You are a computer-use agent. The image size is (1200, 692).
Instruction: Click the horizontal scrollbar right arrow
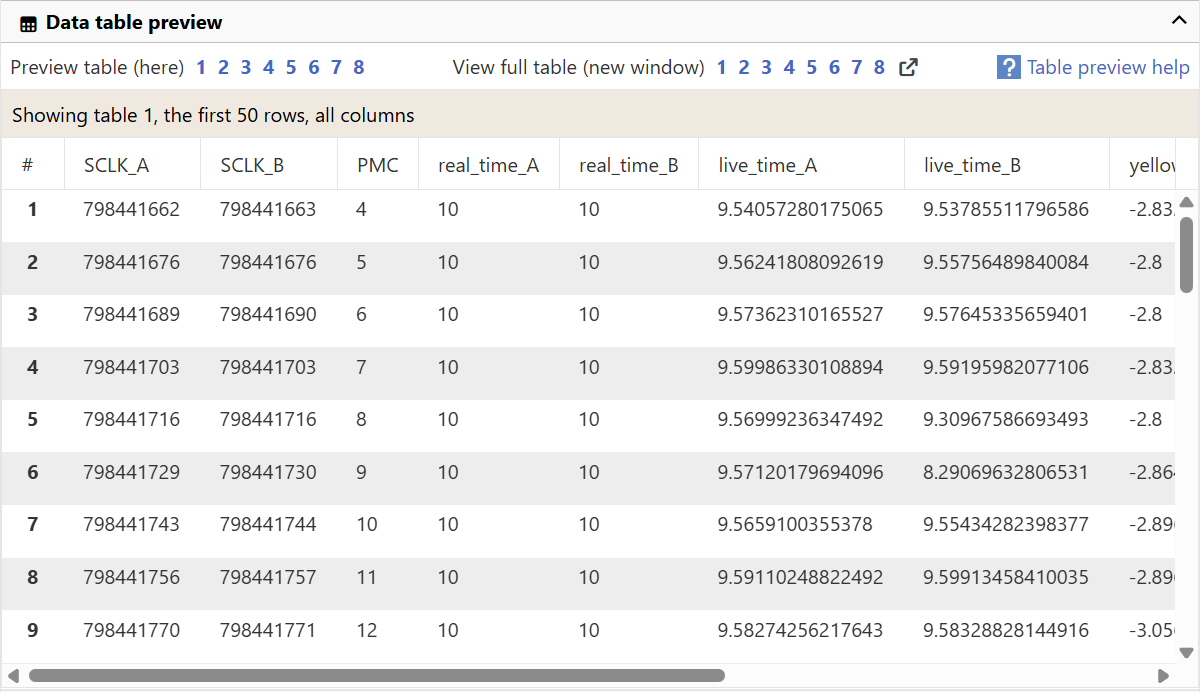pyautogui.click(x=1162, y=676)
